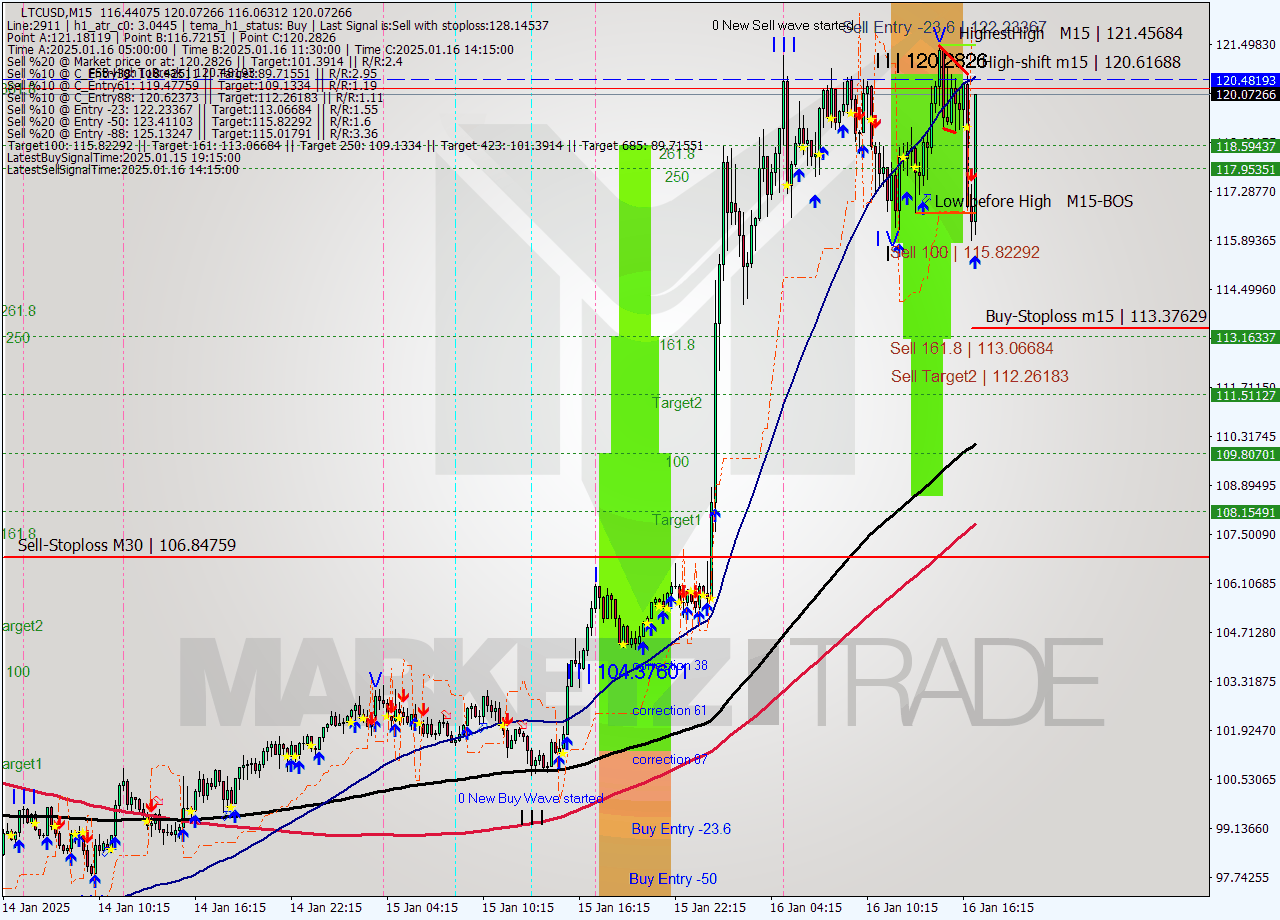Click the '14 Jan 16:15' time axis label
1280x920 pixels.
(x=229, y=908)
